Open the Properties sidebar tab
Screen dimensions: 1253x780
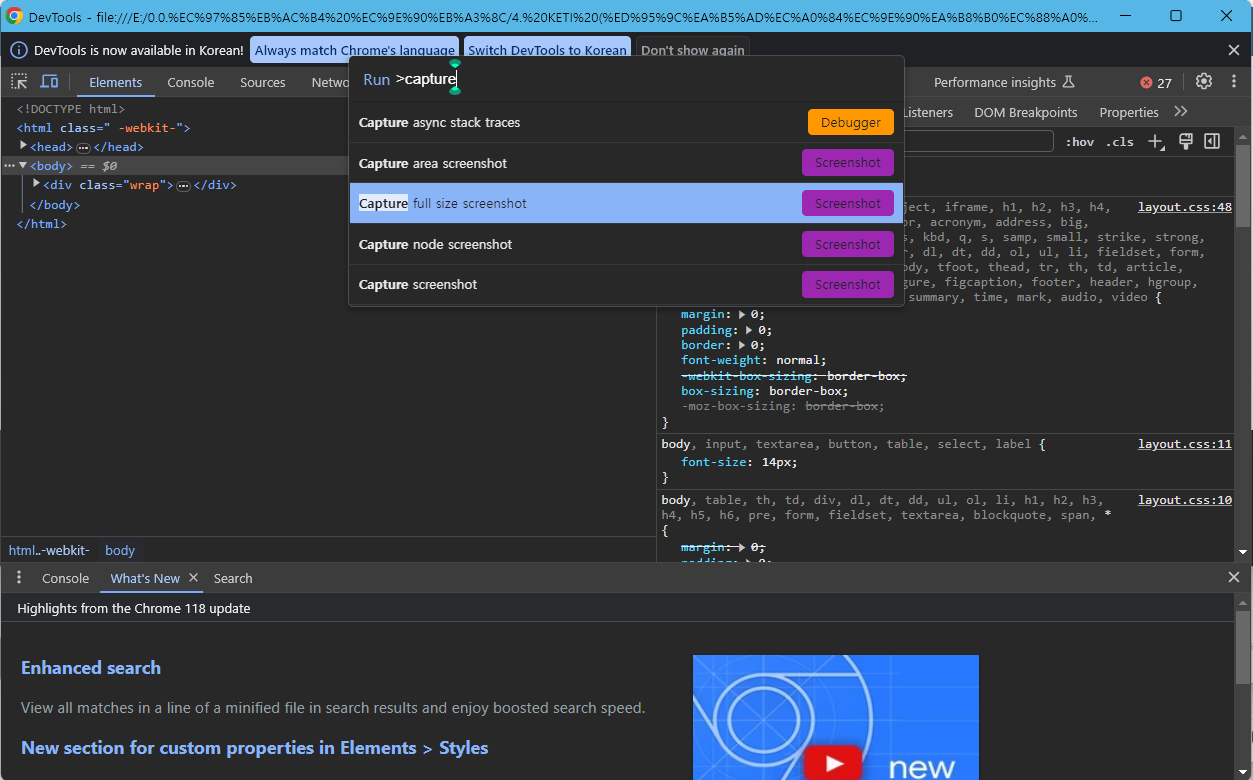(1129, 112)
